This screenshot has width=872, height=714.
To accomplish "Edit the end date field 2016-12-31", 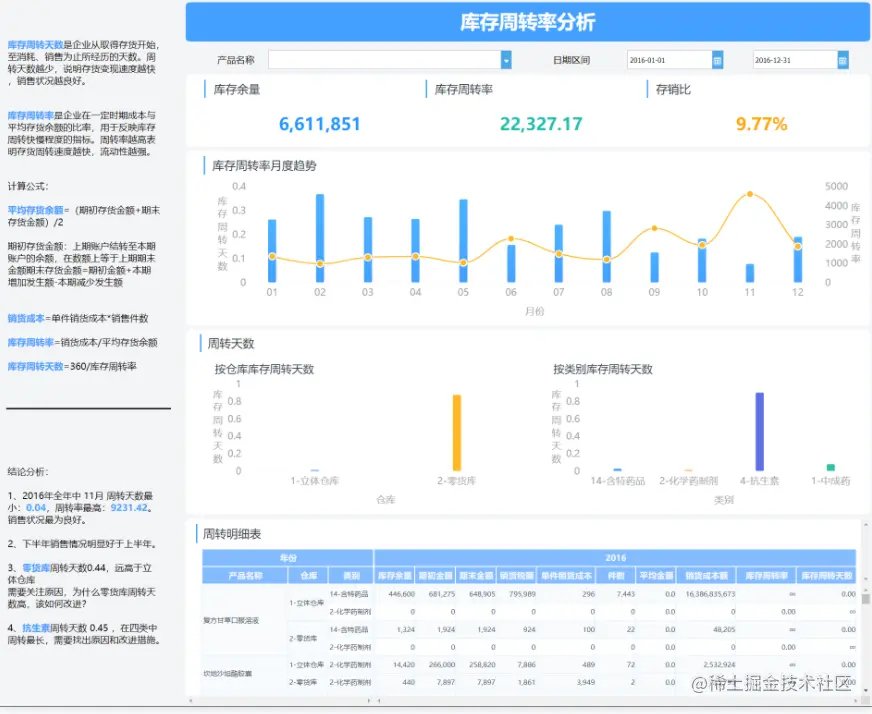I will click(x=795, y=60).
